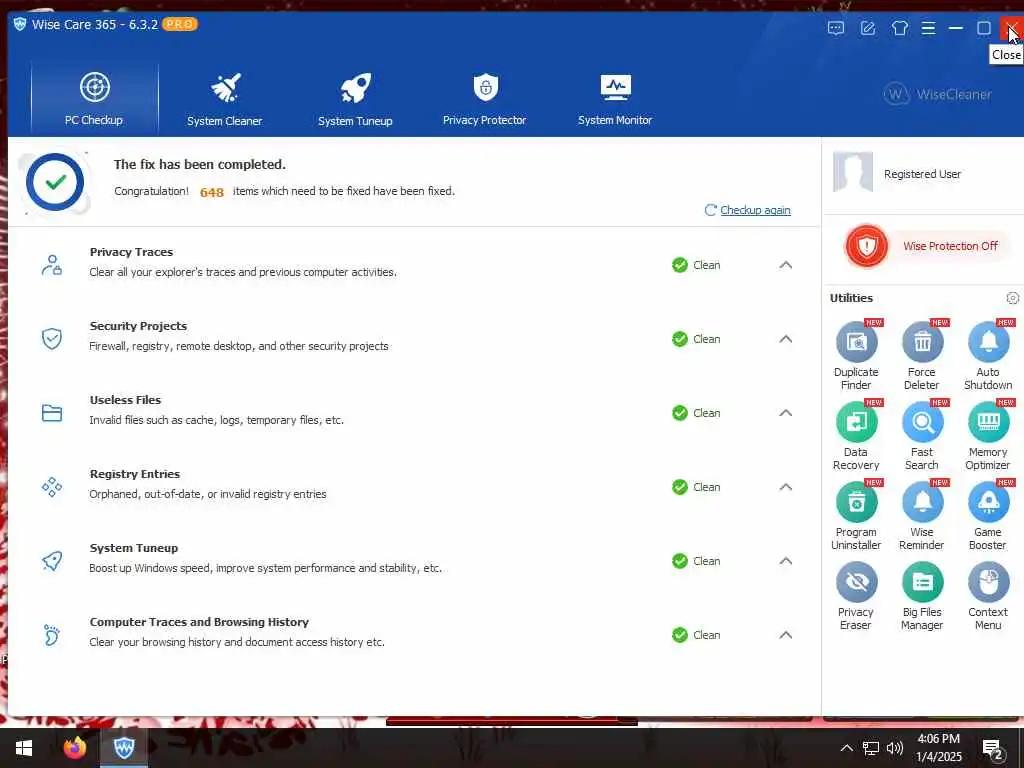Launch the Memory Optimizer utility
The height and width of the screenshot is (768, 1024).
tap(988, 436)
